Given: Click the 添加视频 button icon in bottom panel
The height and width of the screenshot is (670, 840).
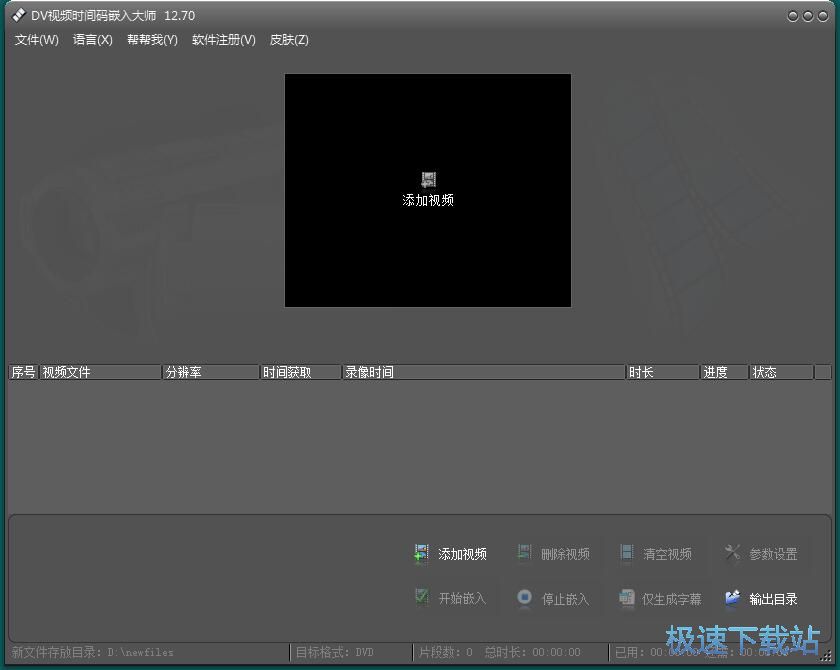Looking at the screenshot, I should (422, 553).
